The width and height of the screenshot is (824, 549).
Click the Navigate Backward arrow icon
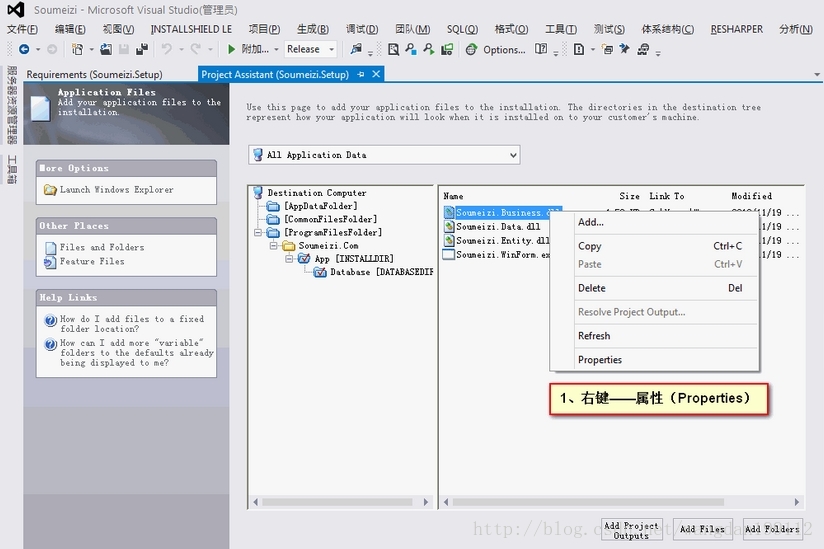(24, 49)
